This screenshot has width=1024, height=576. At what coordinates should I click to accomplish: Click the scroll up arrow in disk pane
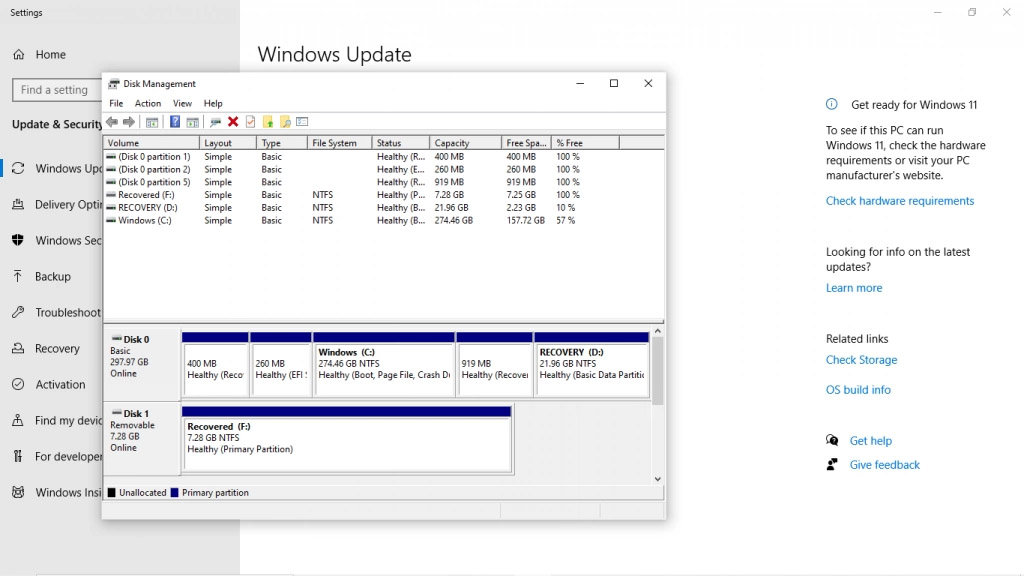tap(658, 331)
